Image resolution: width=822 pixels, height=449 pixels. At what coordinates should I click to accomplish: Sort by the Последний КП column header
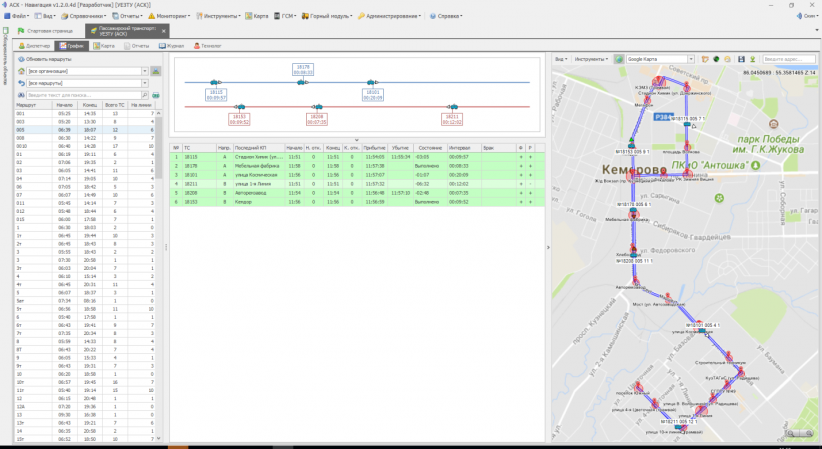click(x=258, y=148)
